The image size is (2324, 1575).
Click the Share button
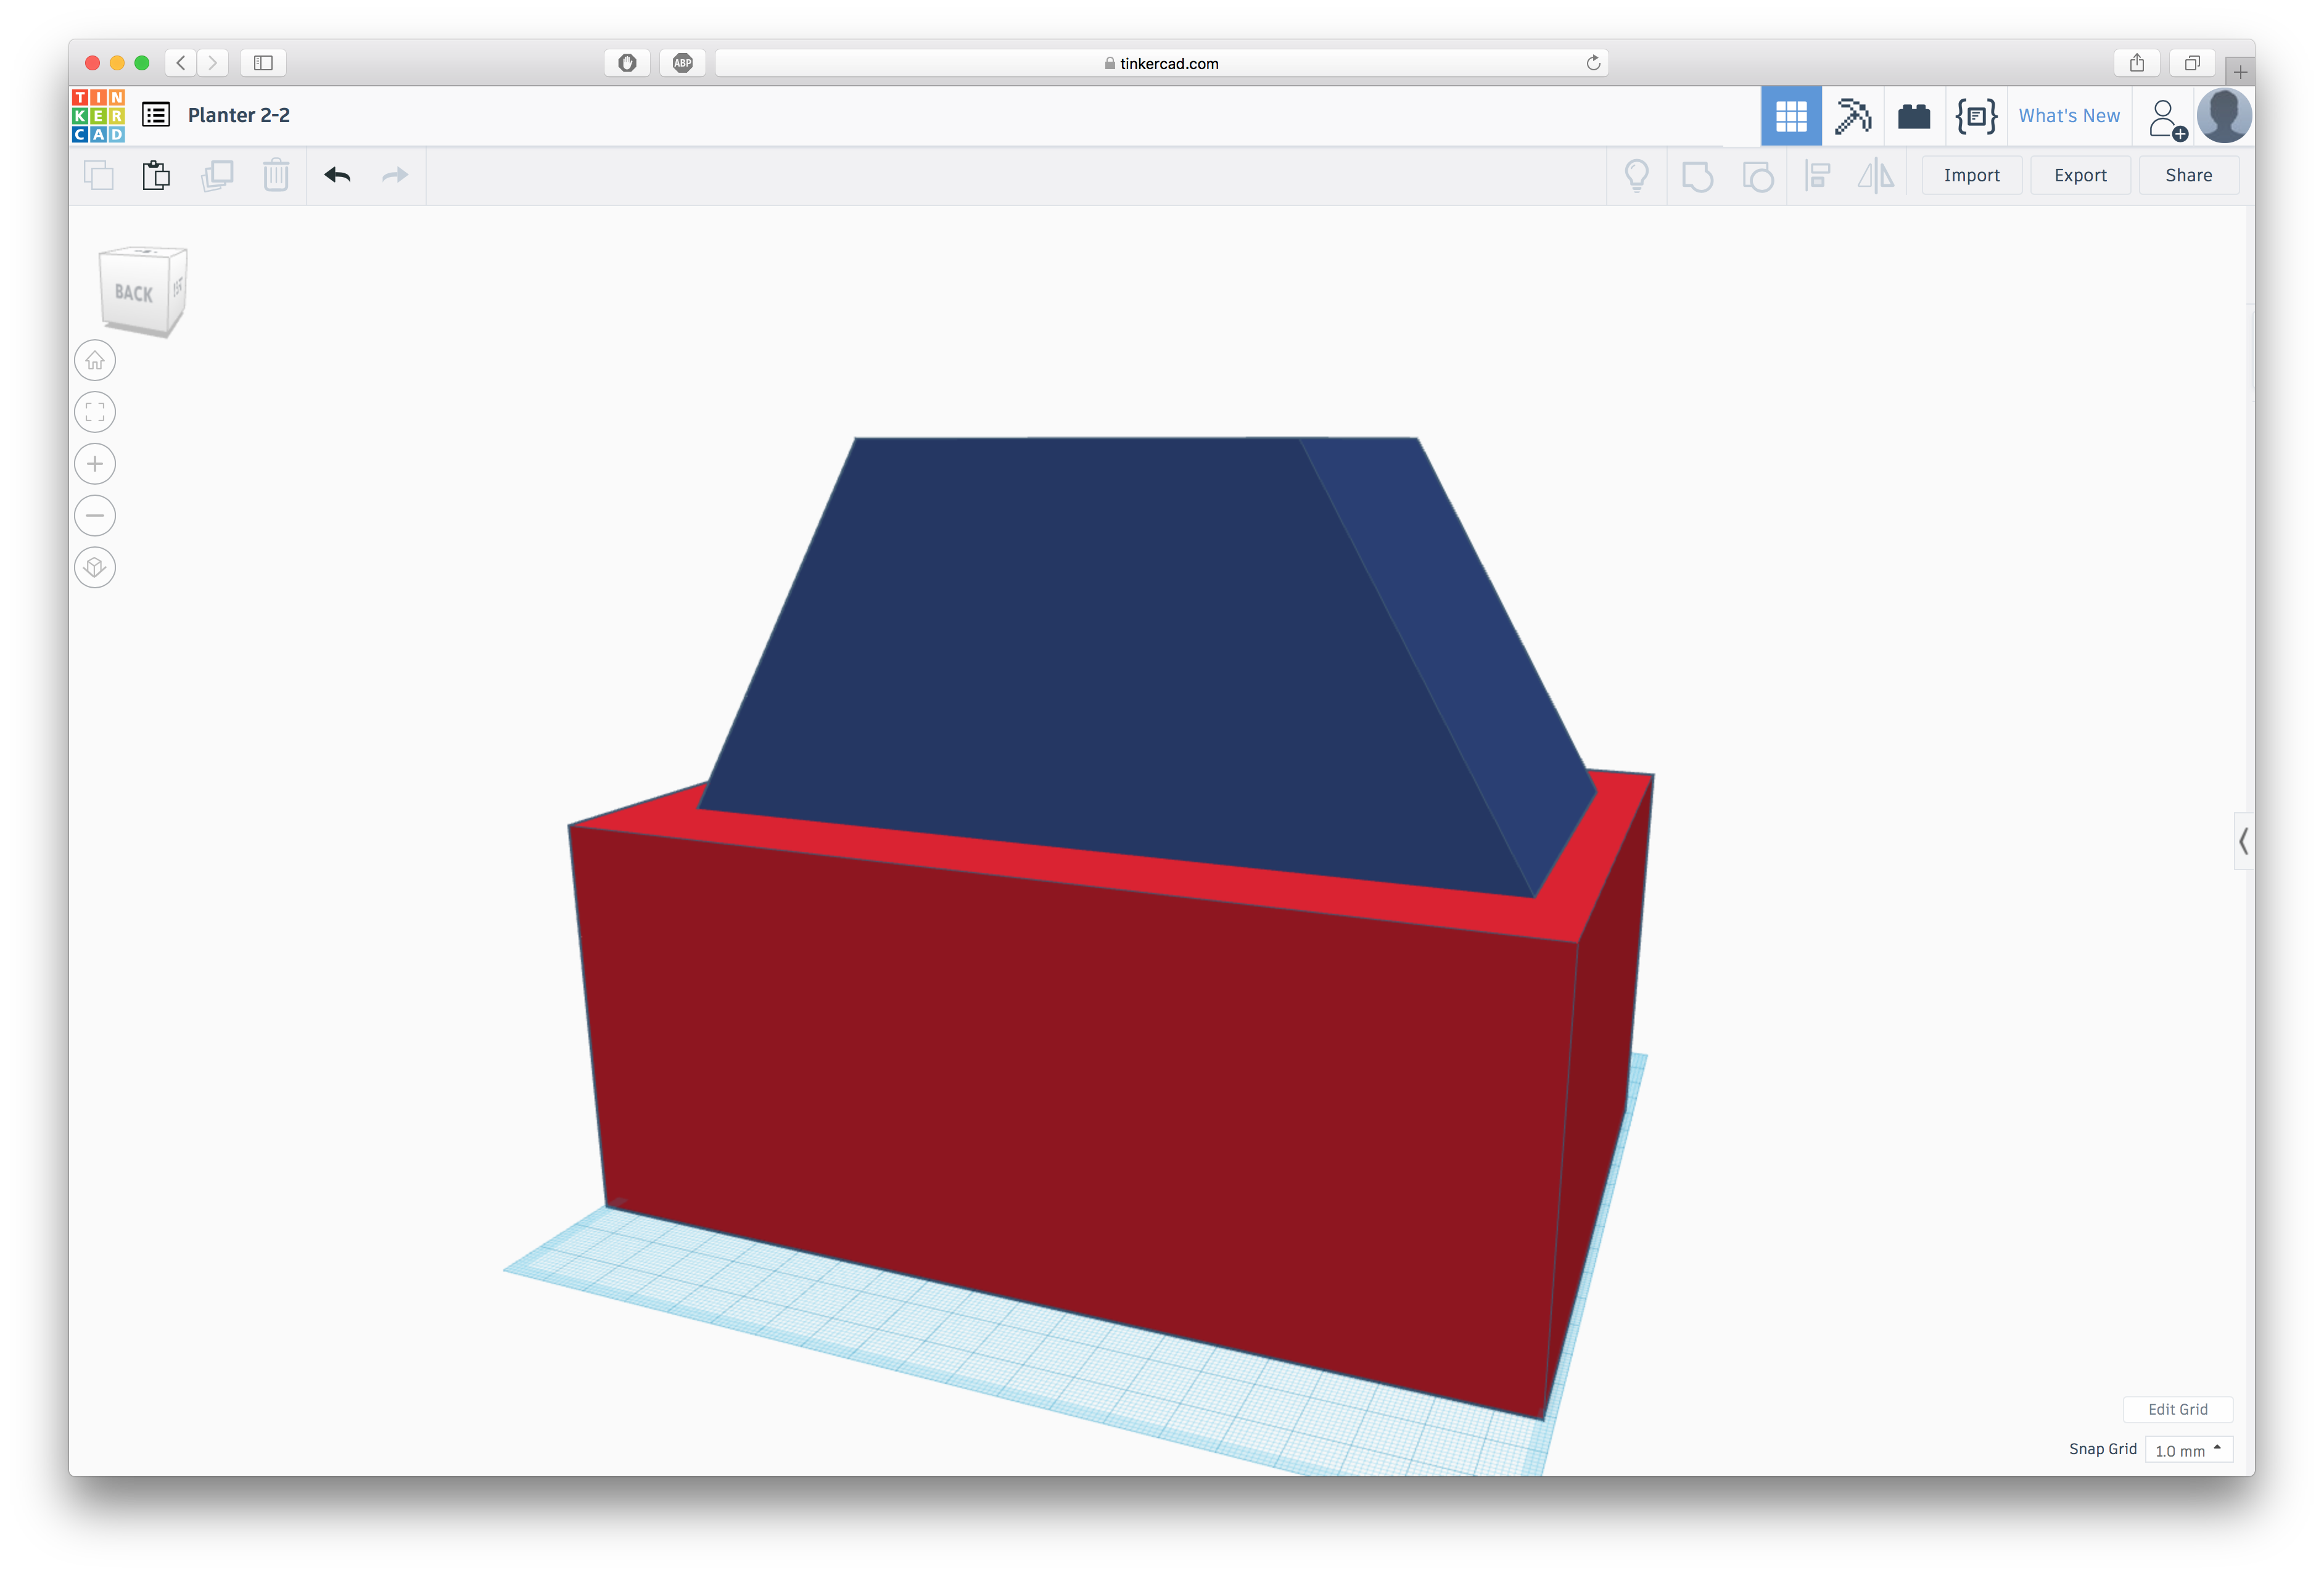point(2188,176)
